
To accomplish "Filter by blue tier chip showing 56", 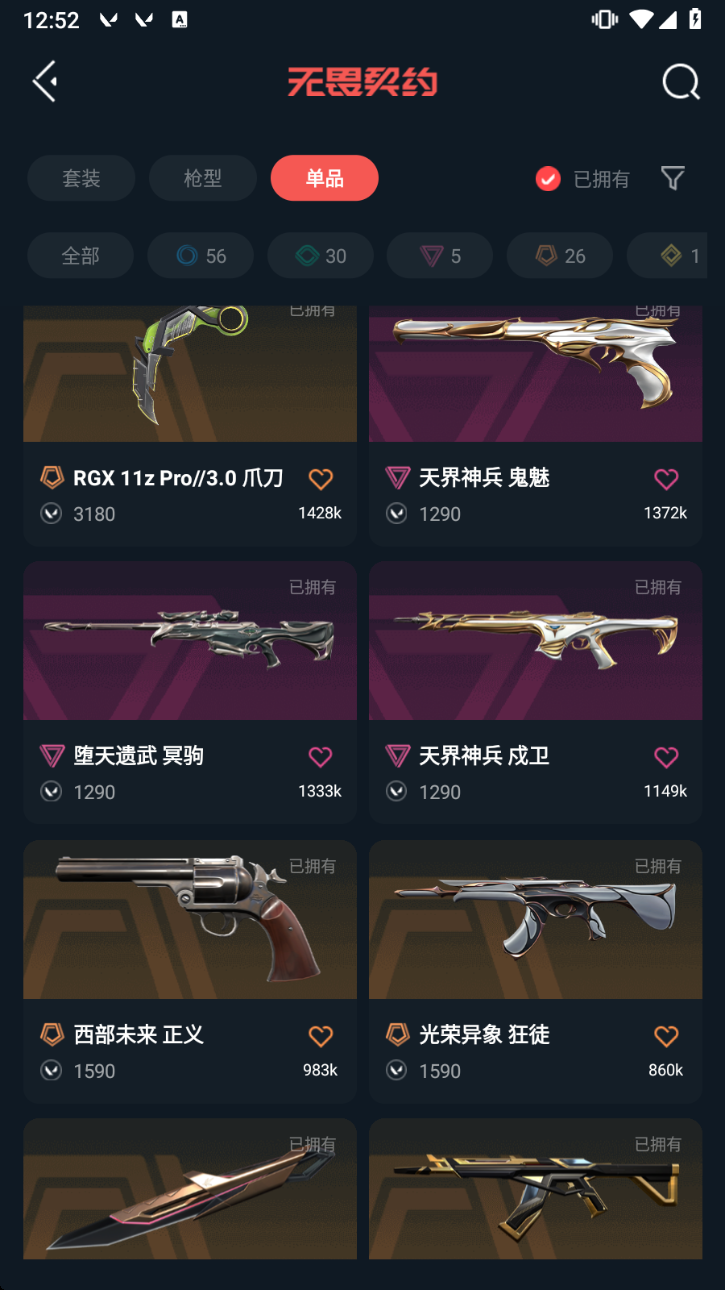I will 200,256.
